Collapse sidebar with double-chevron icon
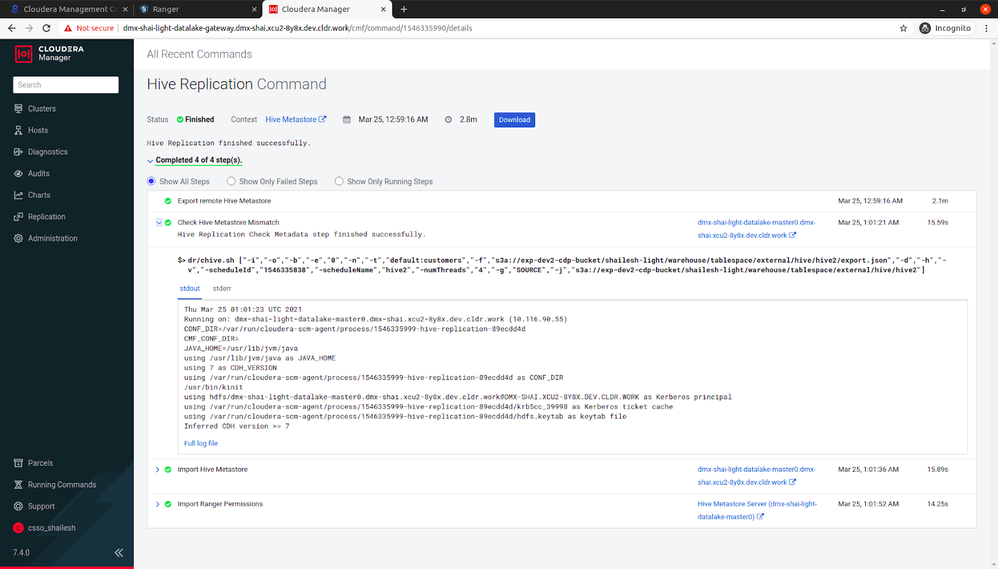 click(x=118, y=552)
